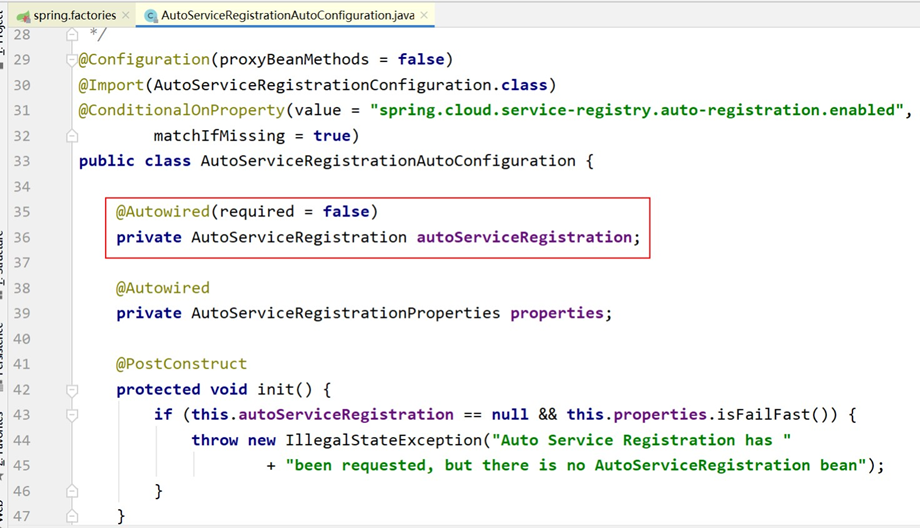Click @Autowired(required = false) annotation
920x528 pixels.
[x=247, y=212]
